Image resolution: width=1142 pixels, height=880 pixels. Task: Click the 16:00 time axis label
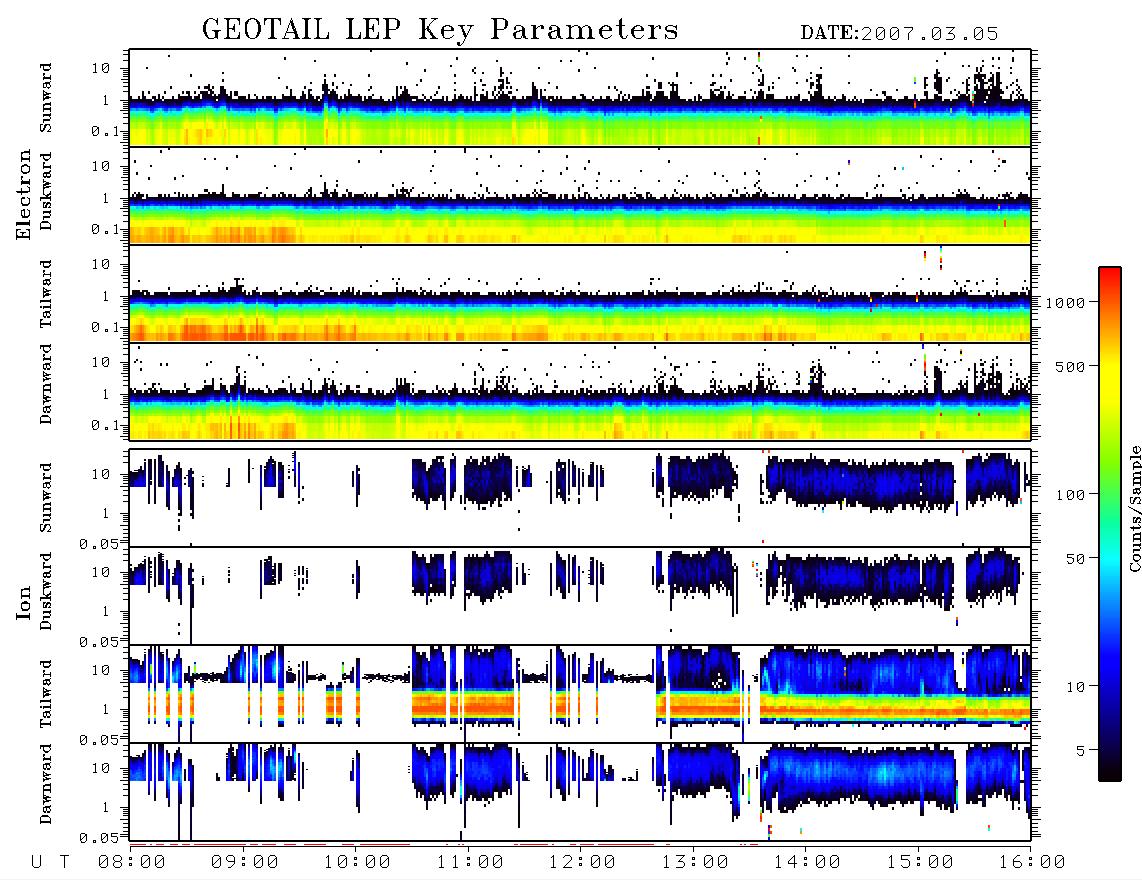(x=1031, y=863)
